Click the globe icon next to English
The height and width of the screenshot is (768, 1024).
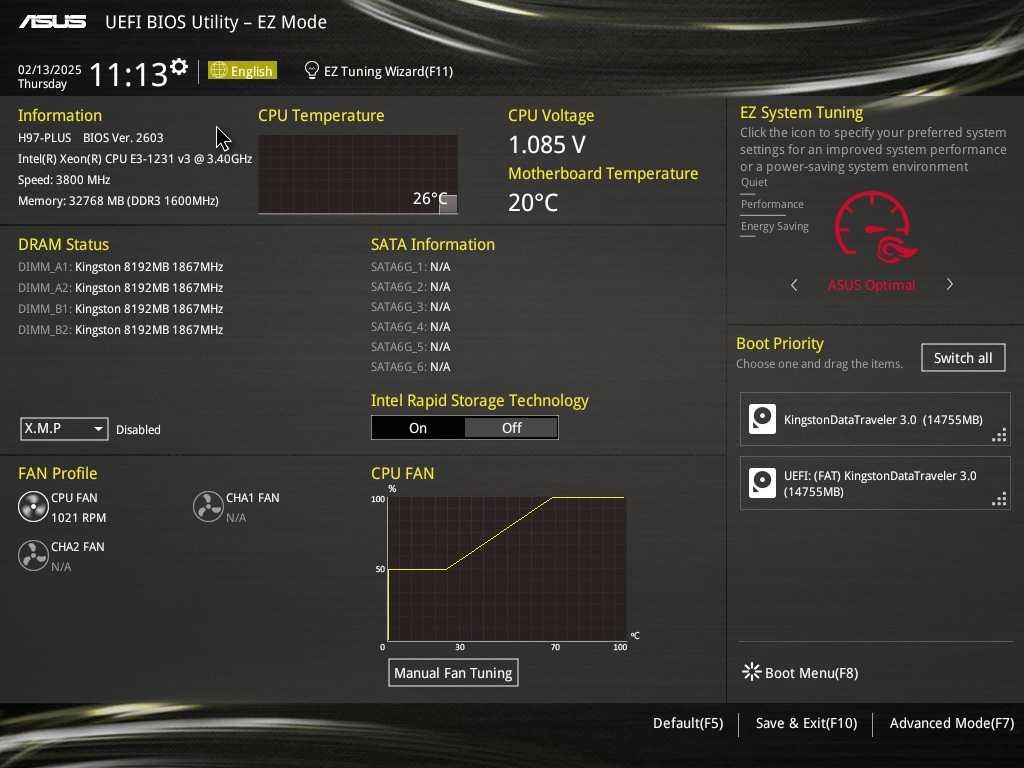219,70
